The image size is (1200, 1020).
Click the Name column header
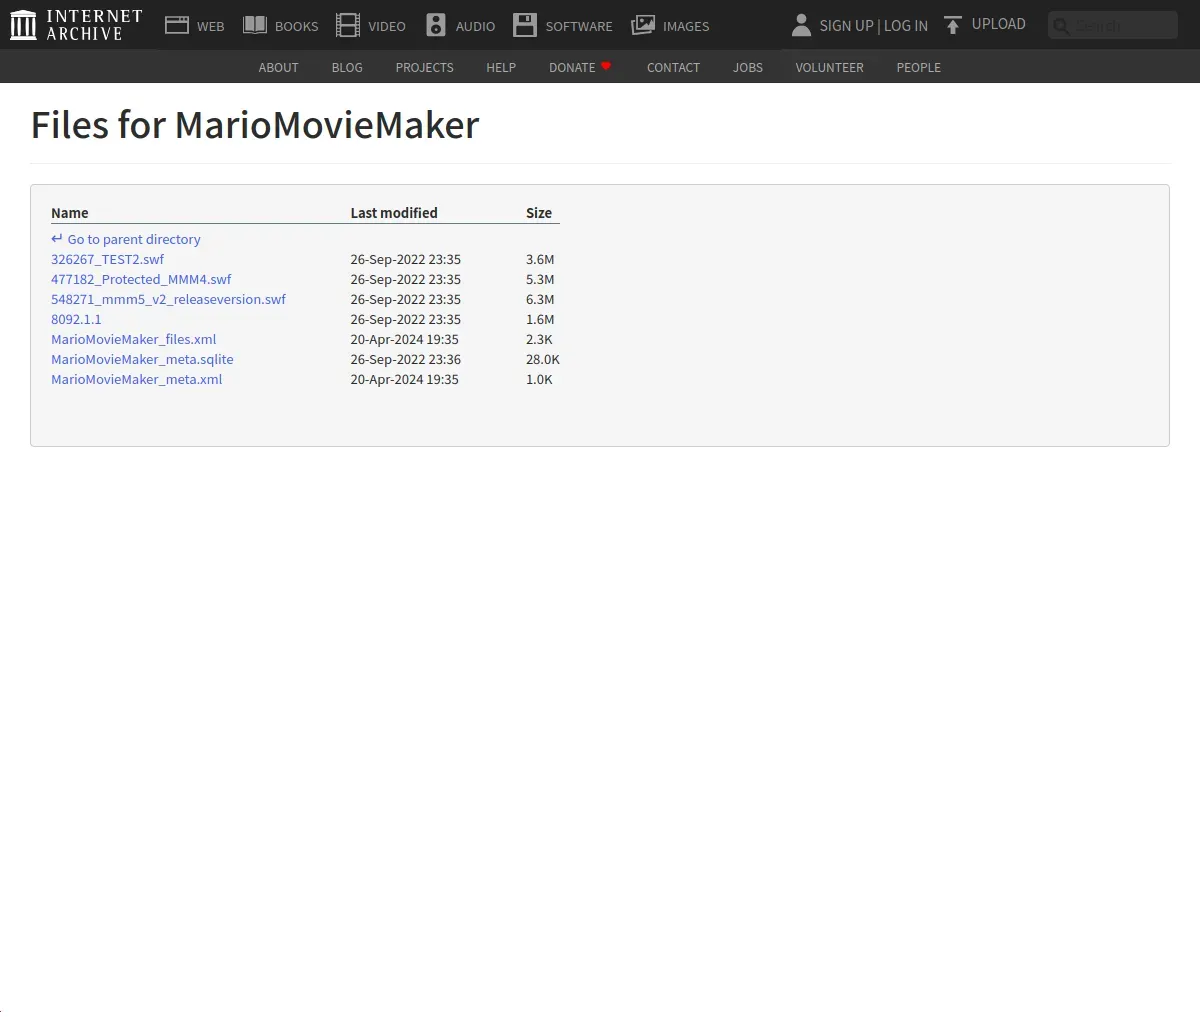click(70, 212)
